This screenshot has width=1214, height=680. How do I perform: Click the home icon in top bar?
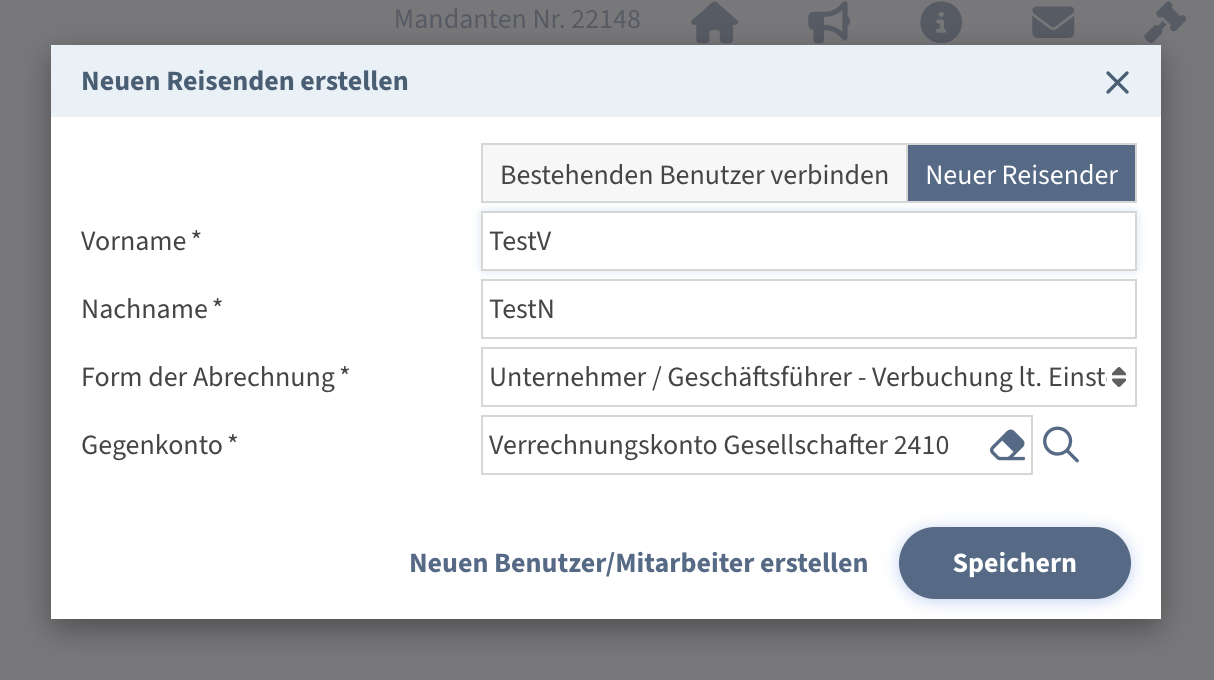point(714,23)
